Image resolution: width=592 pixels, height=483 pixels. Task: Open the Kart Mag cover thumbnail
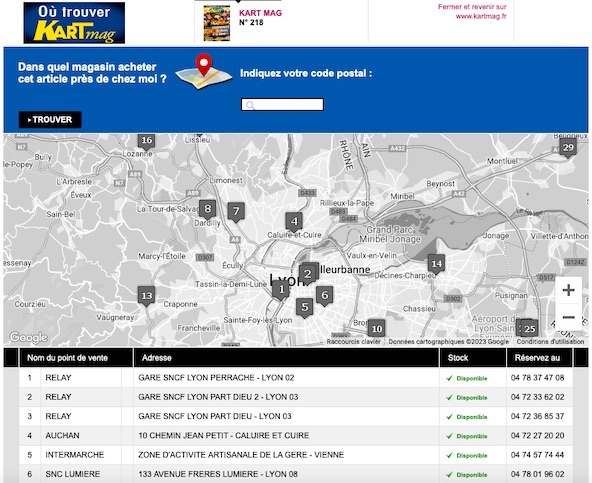point(217,23)
